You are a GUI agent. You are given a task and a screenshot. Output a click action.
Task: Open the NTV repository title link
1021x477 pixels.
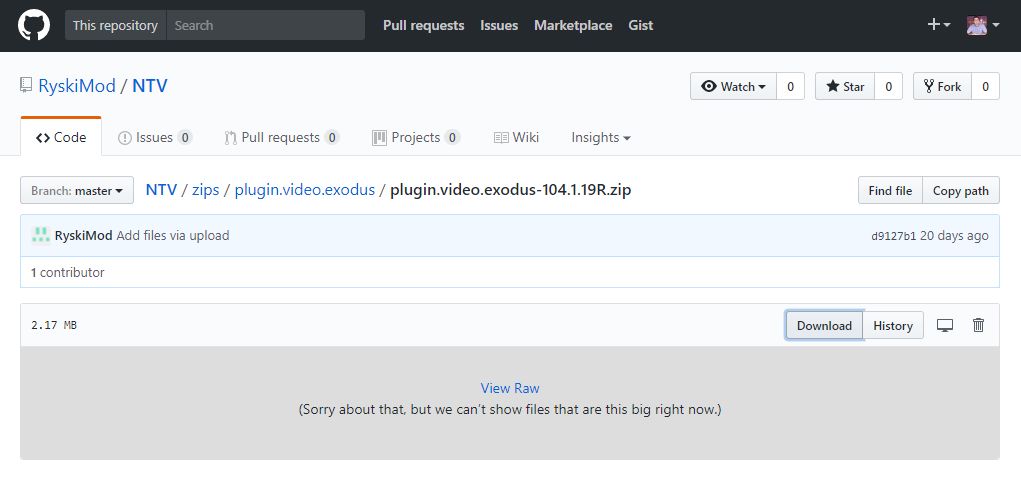tap(150, 86)
